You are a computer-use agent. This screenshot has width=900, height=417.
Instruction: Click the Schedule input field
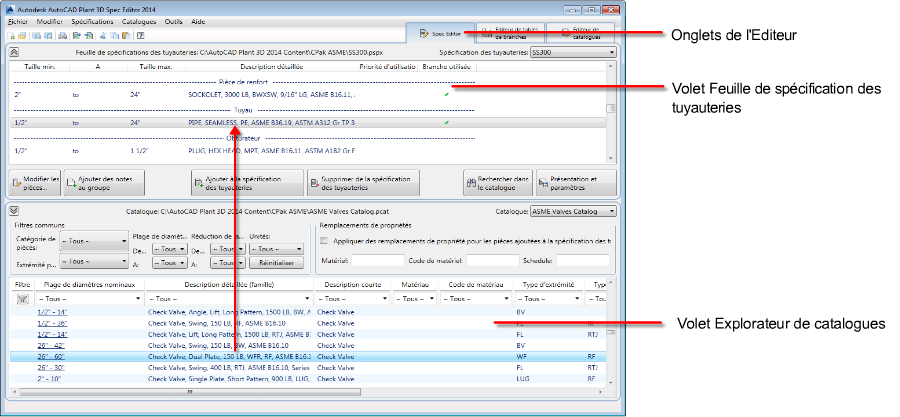(x=583, y=260)
